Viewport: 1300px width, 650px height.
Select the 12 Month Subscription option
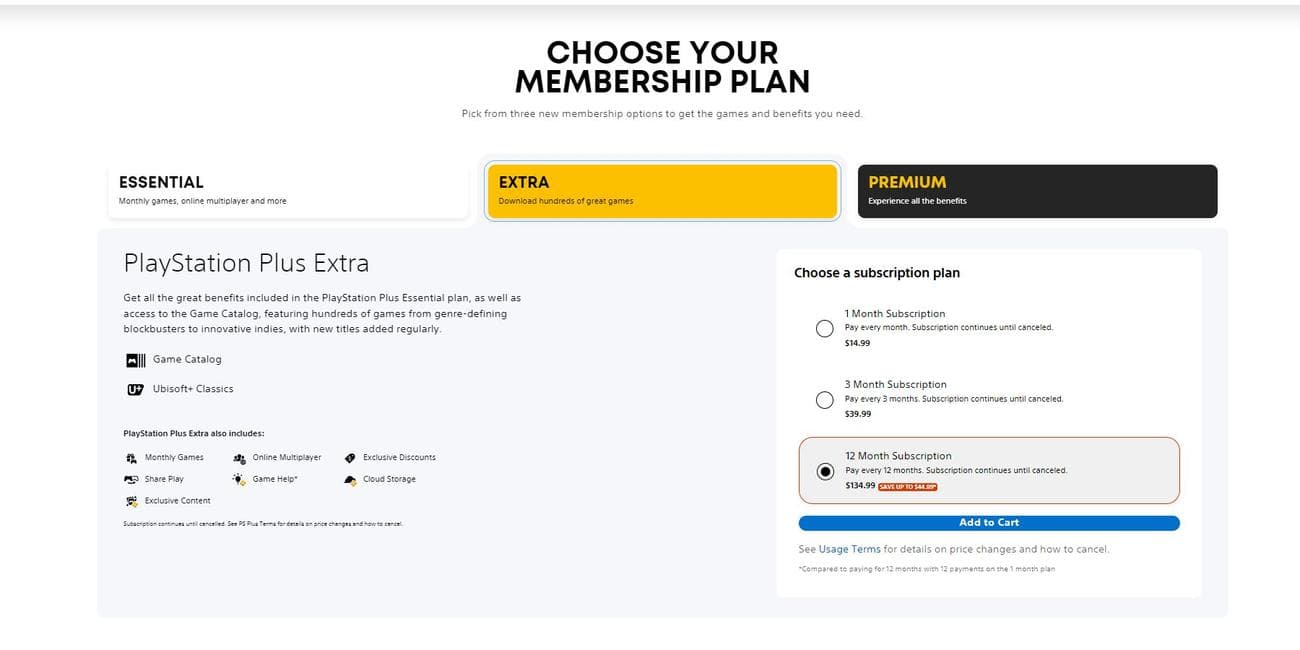coord(824,471)
